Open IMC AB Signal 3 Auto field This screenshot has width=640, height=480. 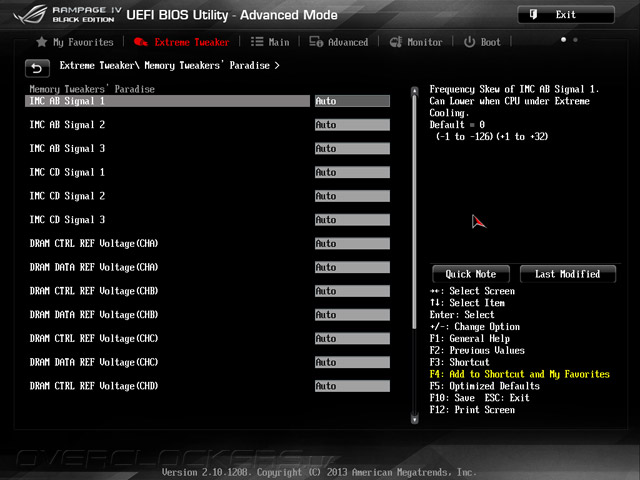point(352,149)
